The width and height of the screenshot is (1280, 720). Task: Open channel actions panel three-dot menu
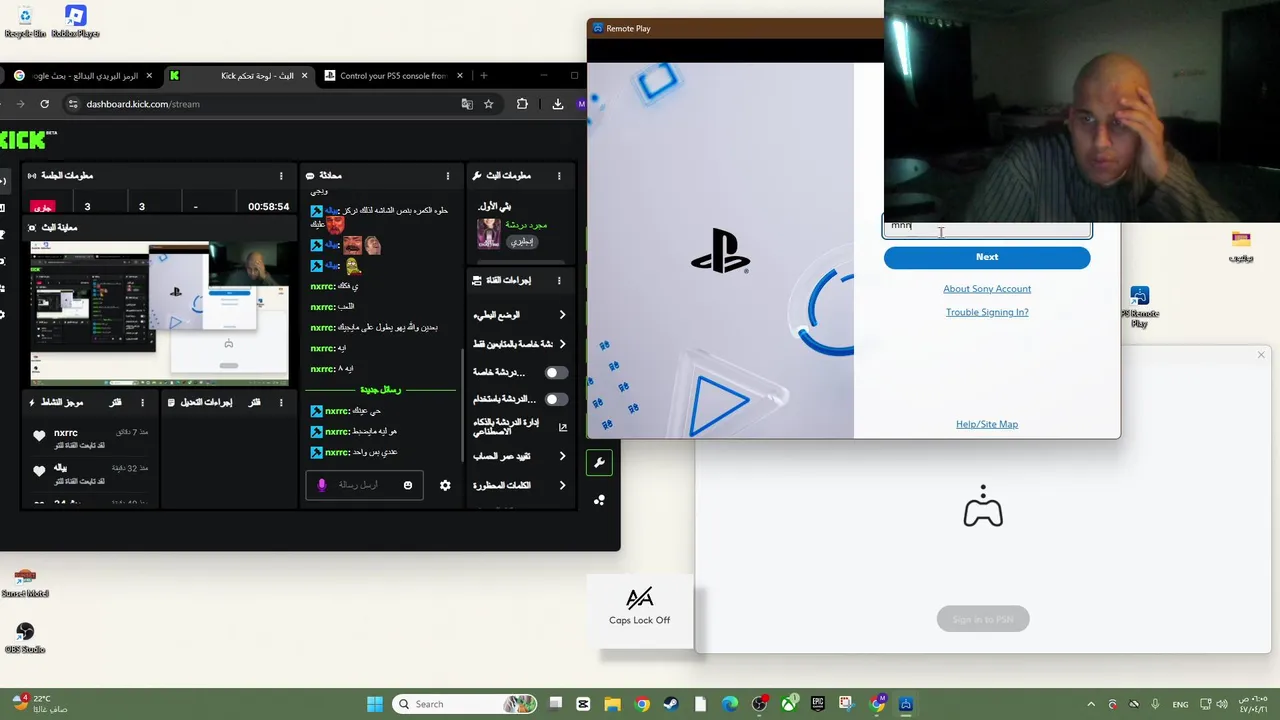[559, 280]
